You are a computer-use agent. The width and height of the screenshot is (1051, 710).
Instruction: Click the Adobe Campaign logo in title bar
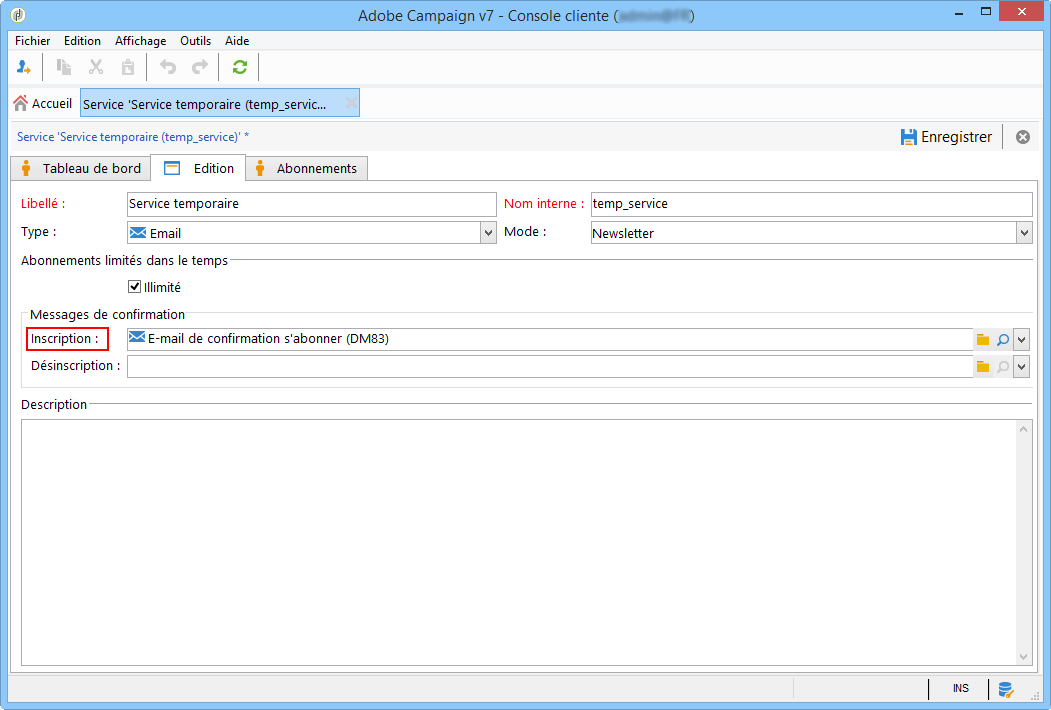18,15
